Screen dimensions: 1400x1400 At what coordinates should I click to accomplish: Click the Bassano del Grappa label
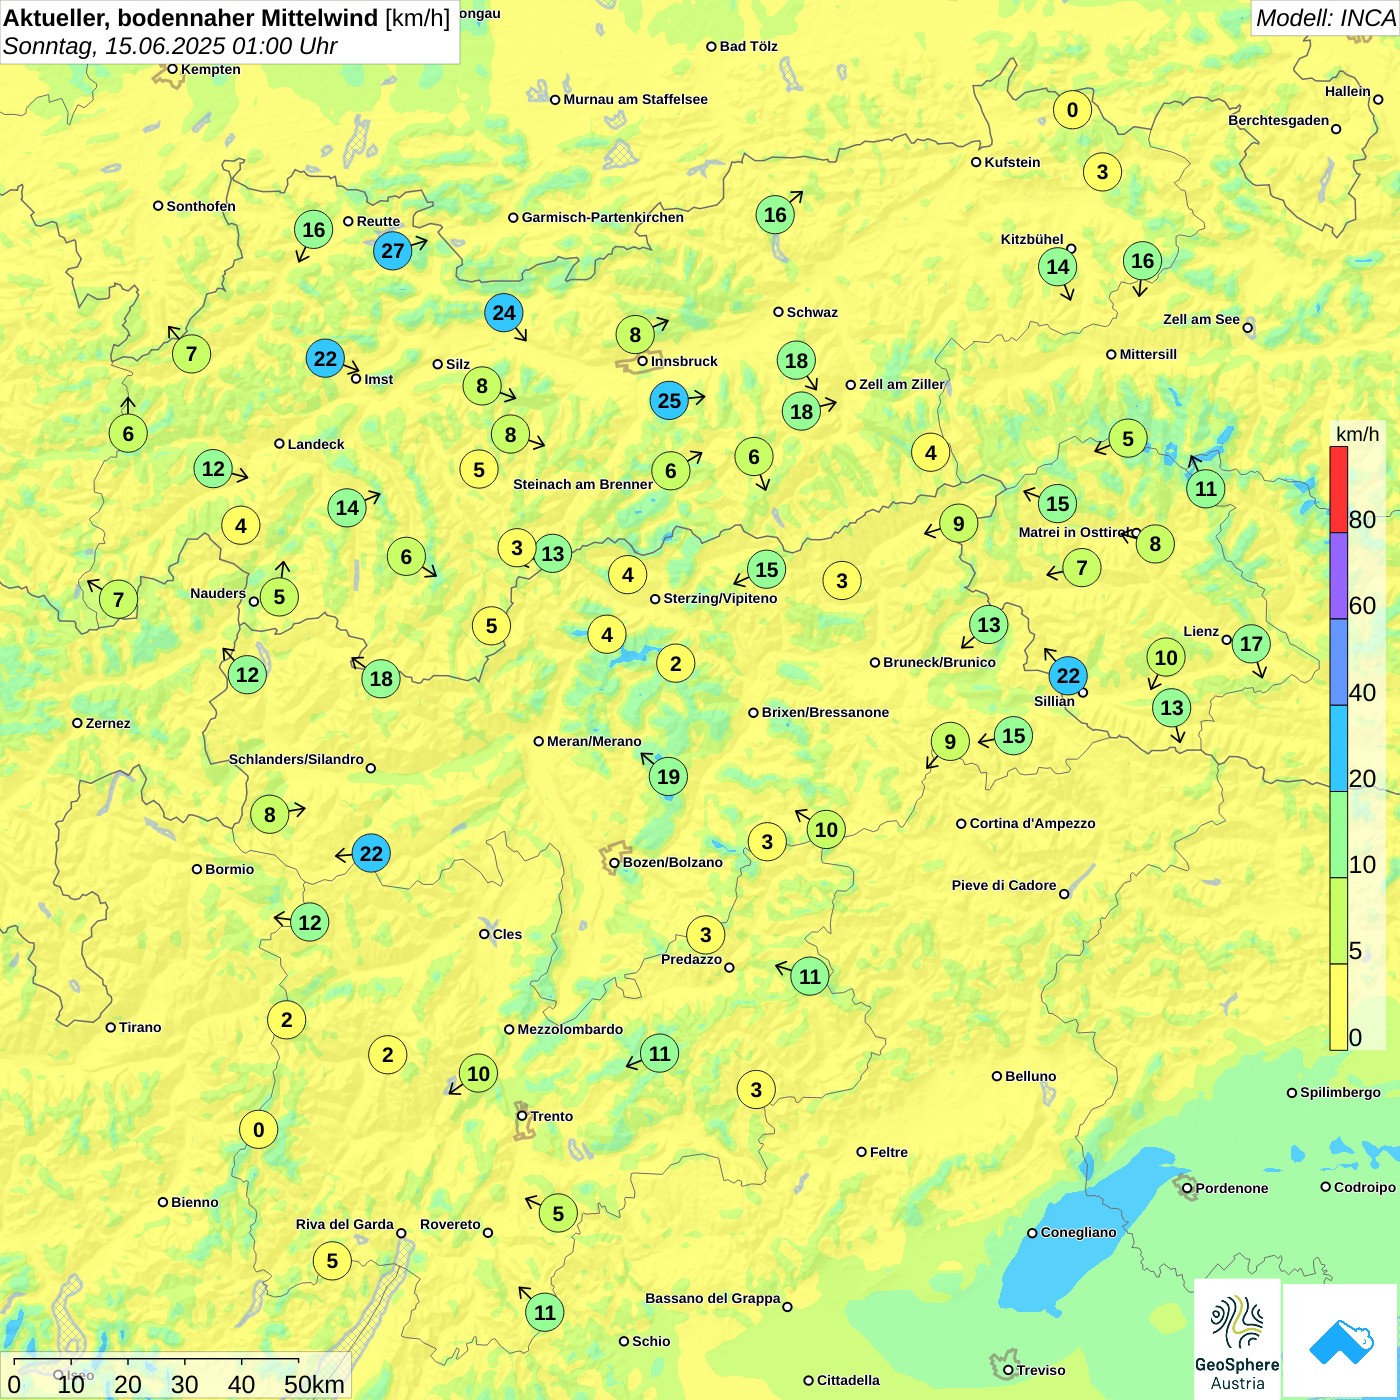pos(712,1298)
